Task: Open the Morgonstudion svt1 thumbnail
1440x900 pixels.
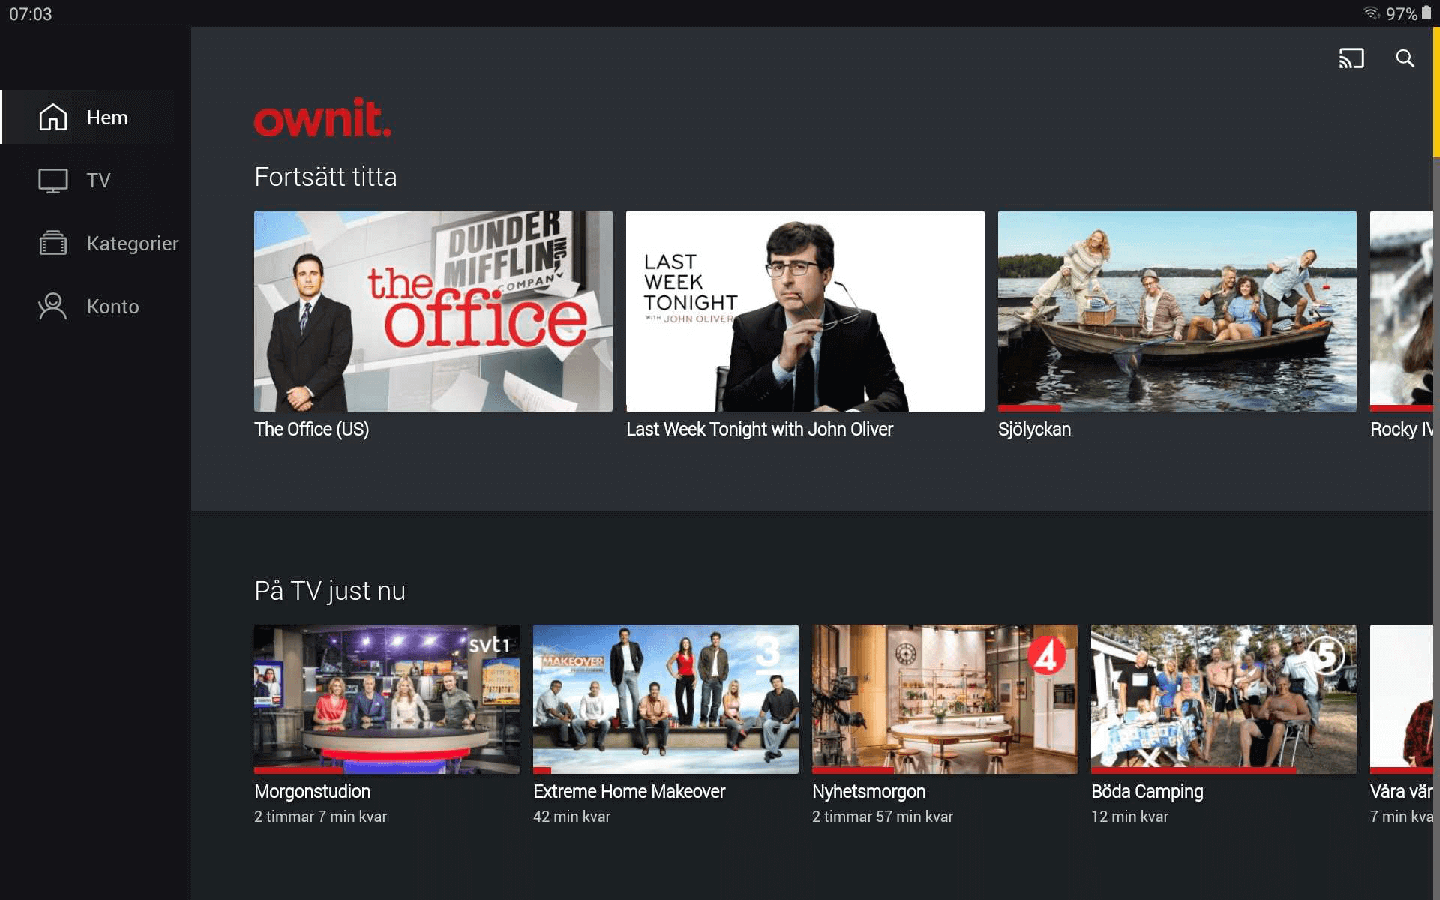Action: tap(387, 699)
